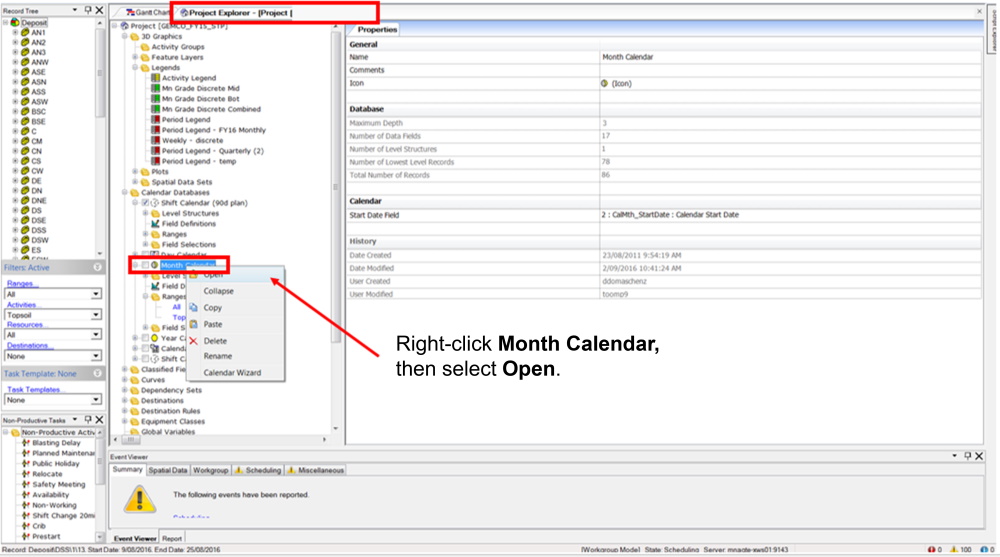Screen dimensions: 1000x557
Task: Click the Start Date Field value cell
Action: [x=790, y=215]
